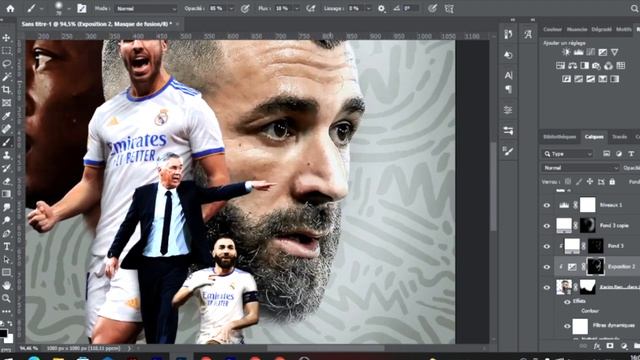Viewport: 640px width, 360px height.
Task: Open smoothing options gear
Action: (381, 8)
